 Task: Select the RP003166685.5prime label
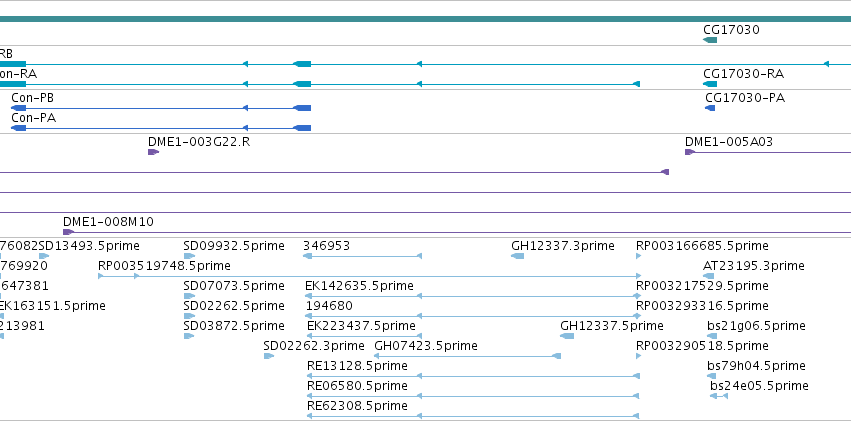702,246
